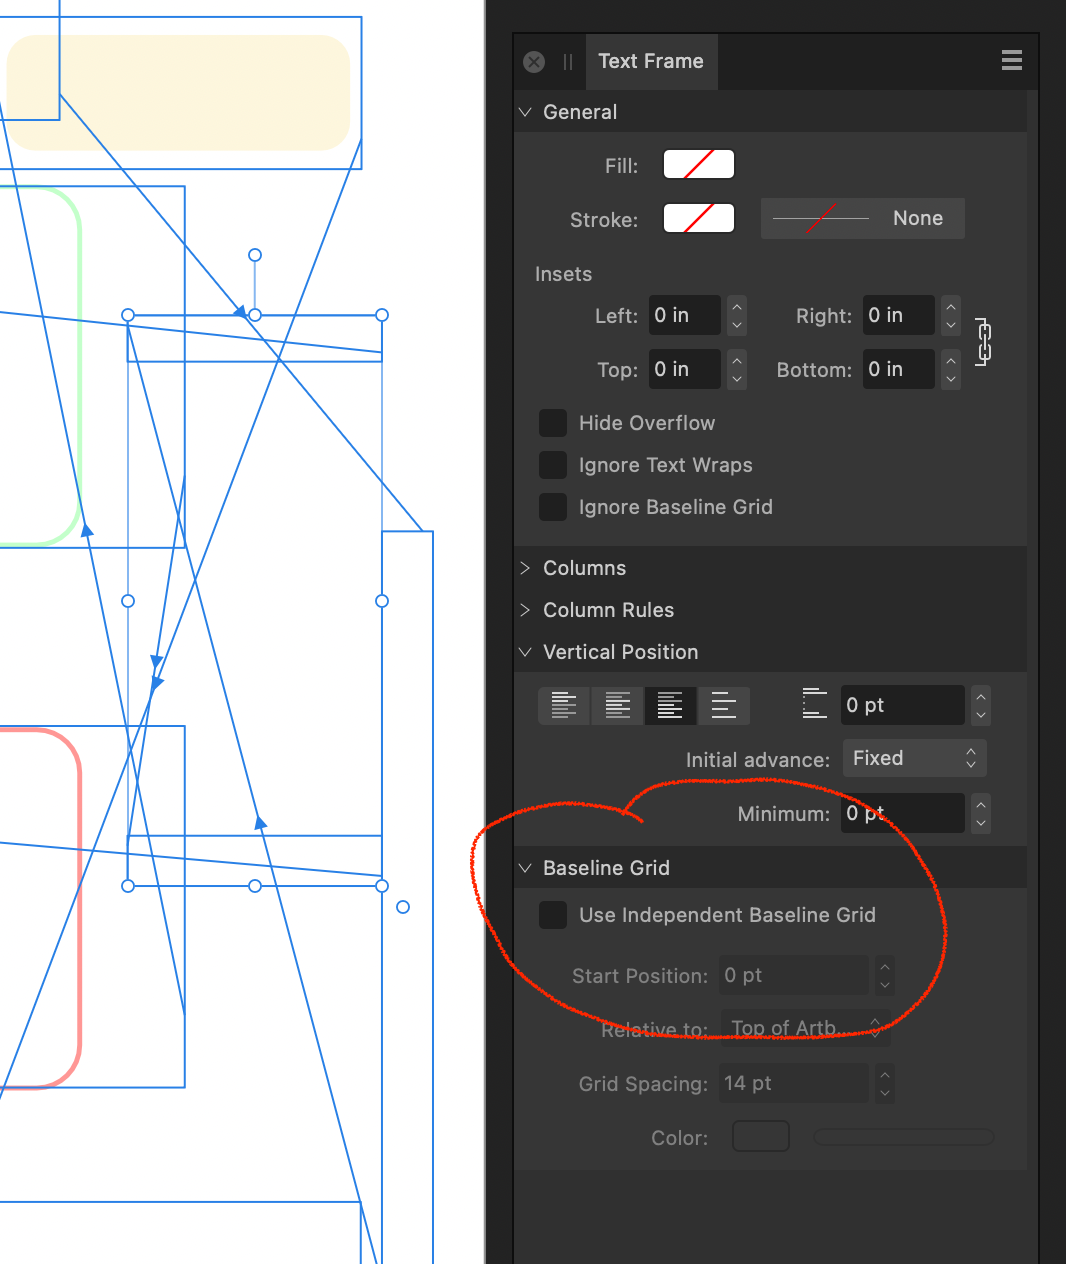
Task: Adjust the Minimum value stepper
Action: coord(981,813)
